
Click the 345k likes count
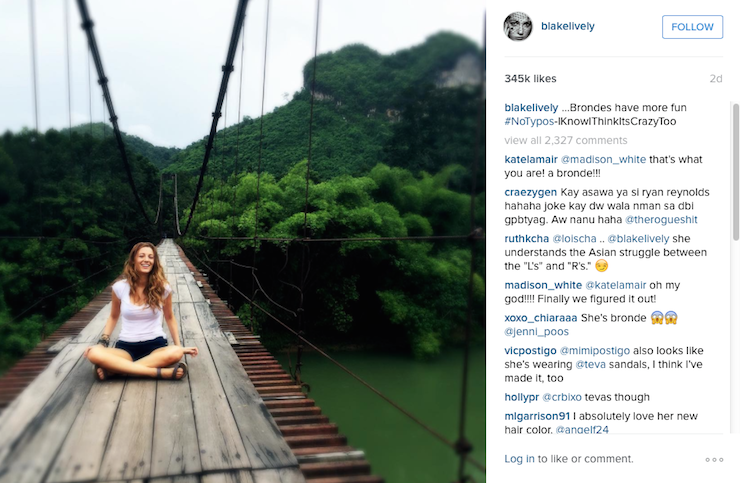point(531,78)
